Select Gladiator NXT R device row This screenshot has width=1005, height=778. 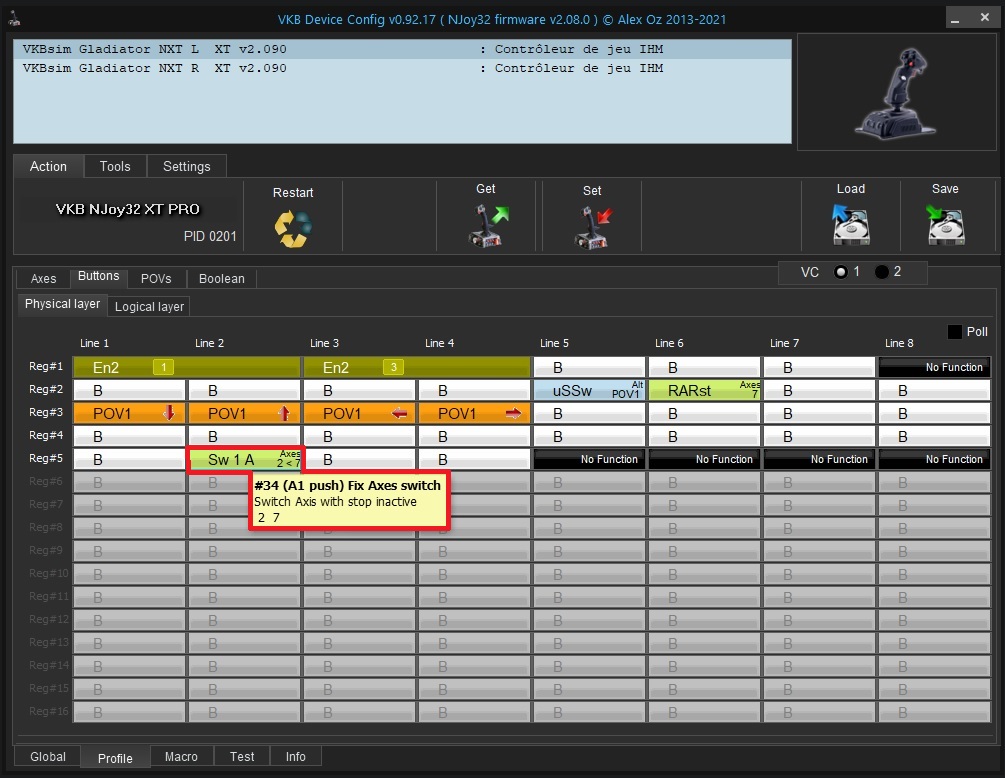pyautogui.click(x=403, y=68)
